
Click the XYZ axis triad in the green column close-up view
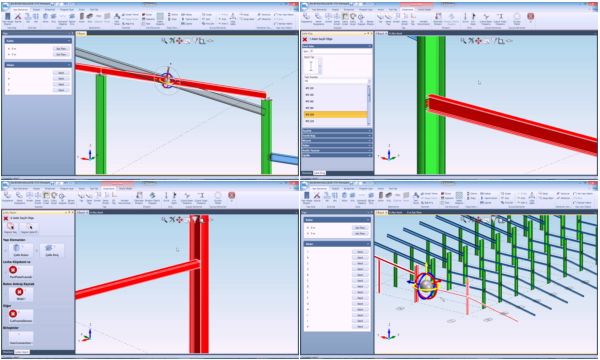point(389,154)
